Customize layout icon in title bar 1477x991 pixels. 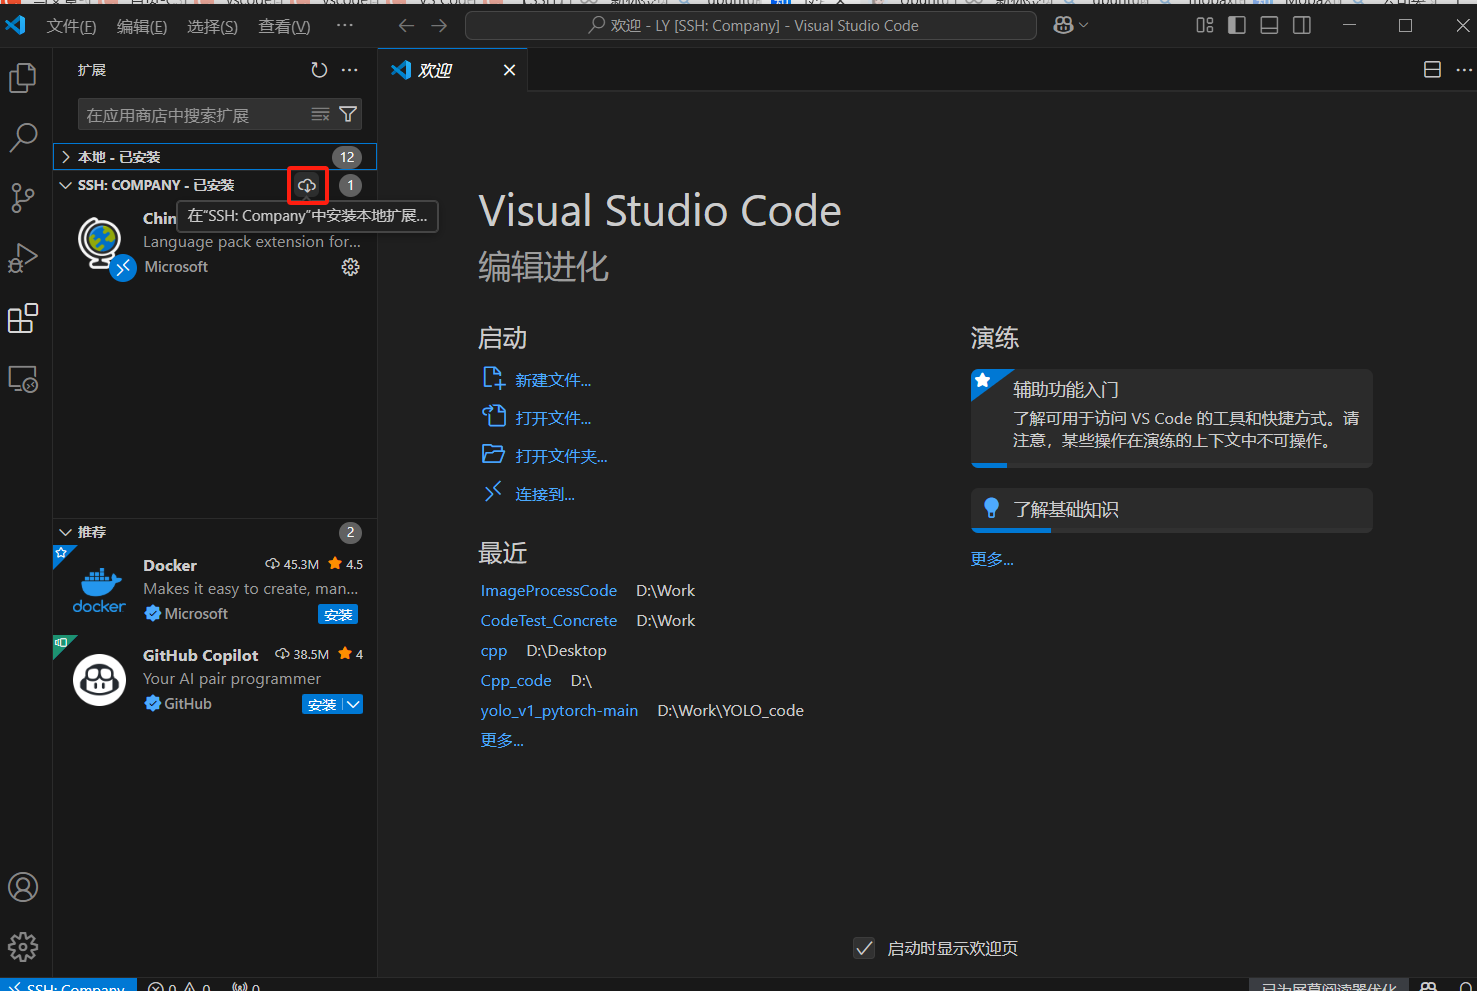(1205, 26)
